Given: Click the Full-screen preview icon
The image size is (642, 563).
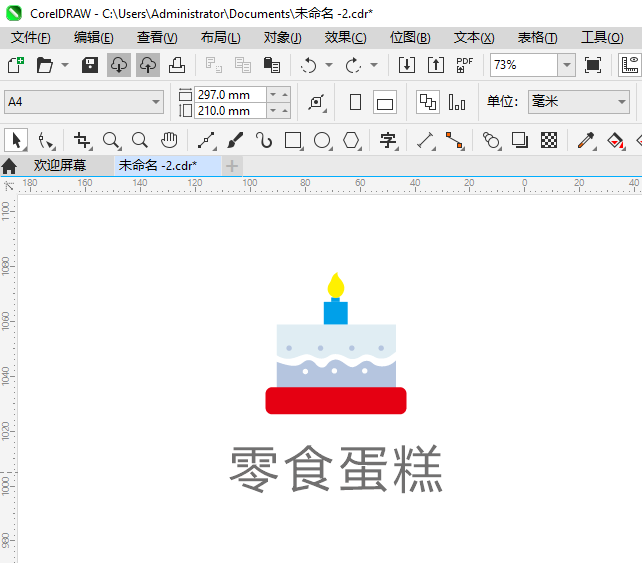Looking at the screenshot, I should click(593, 65).
